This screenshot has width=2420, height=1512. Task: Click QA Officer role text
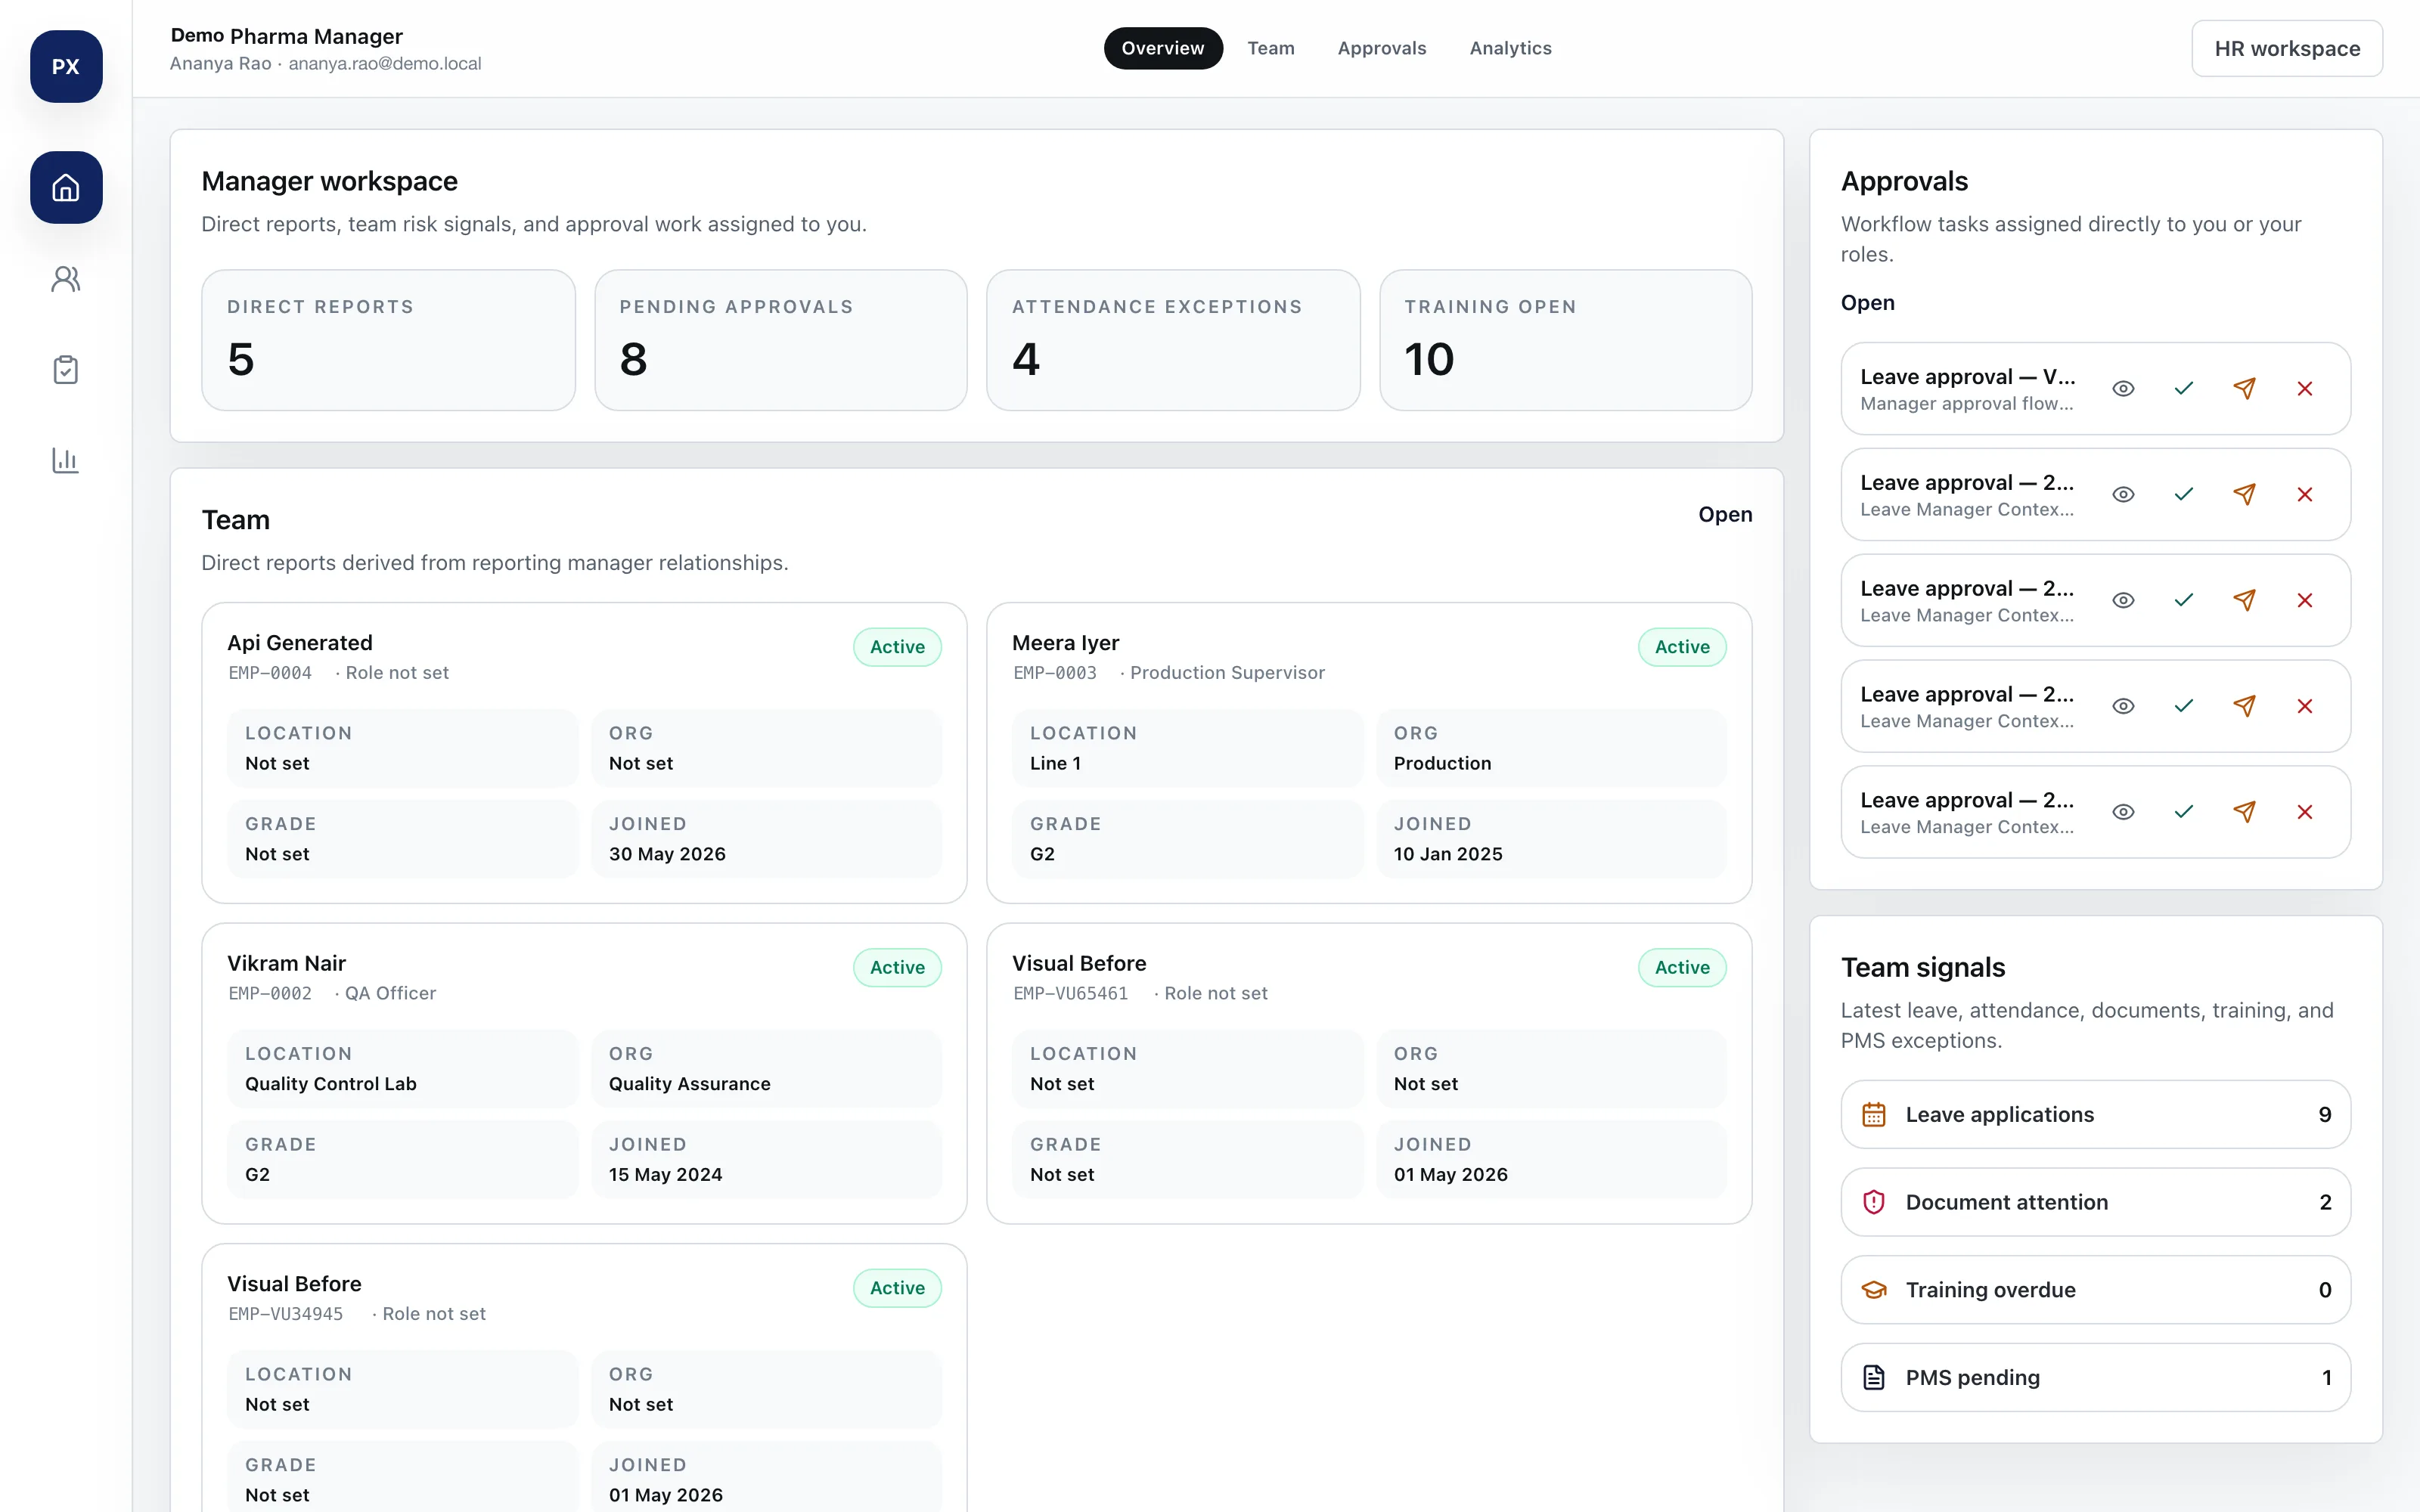click(391, 993)
